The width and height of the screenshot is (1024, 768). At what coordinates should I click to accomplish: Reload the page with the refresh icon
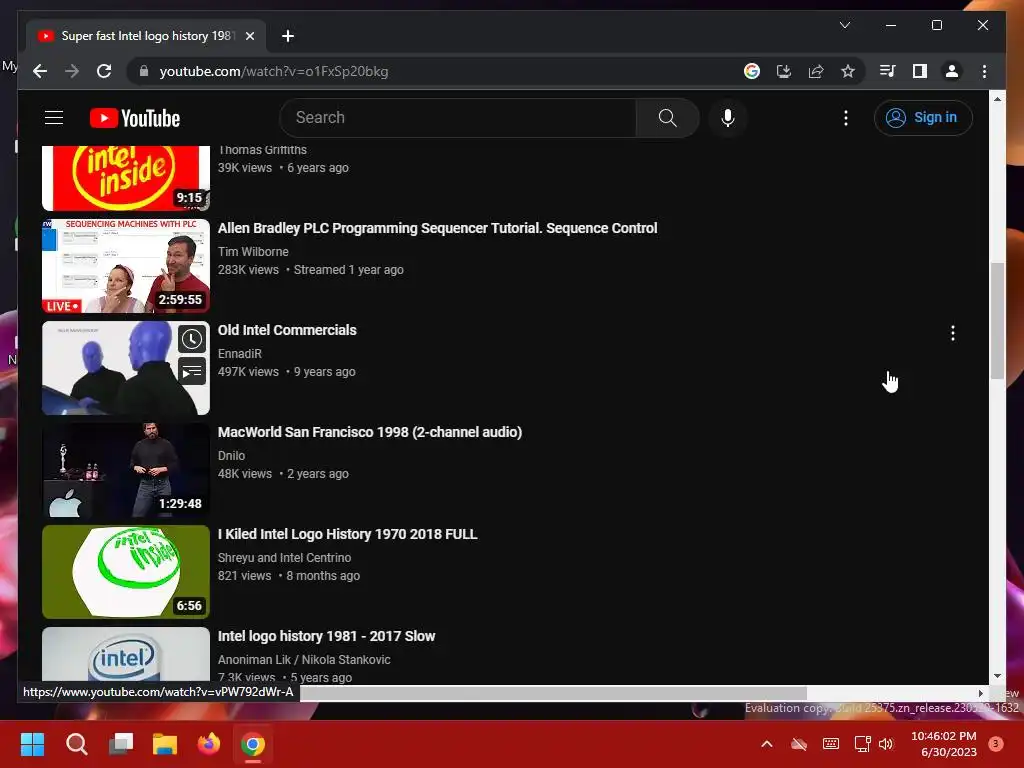coord(104,71)
